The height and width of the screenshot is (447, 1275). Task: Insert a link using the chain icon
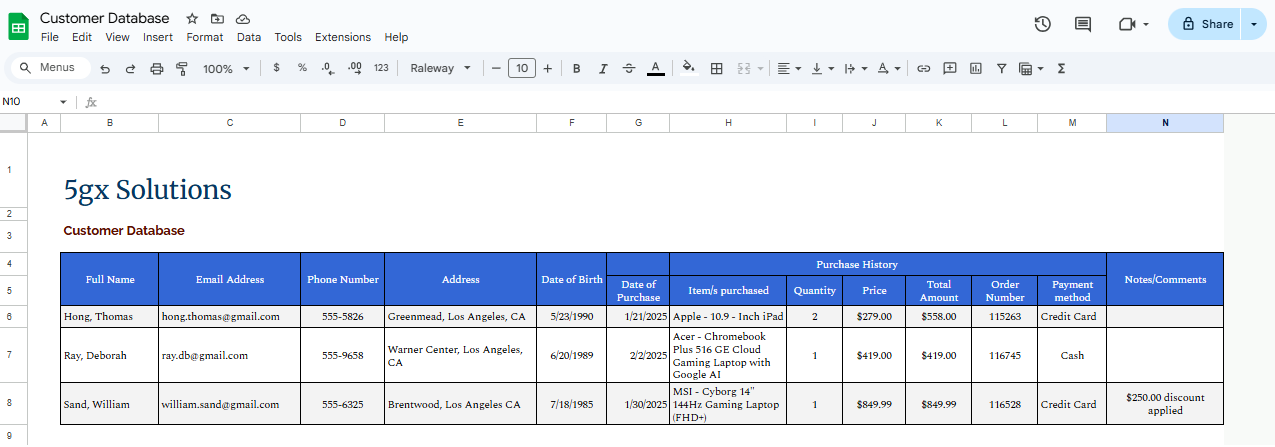(x=923, y=68)
